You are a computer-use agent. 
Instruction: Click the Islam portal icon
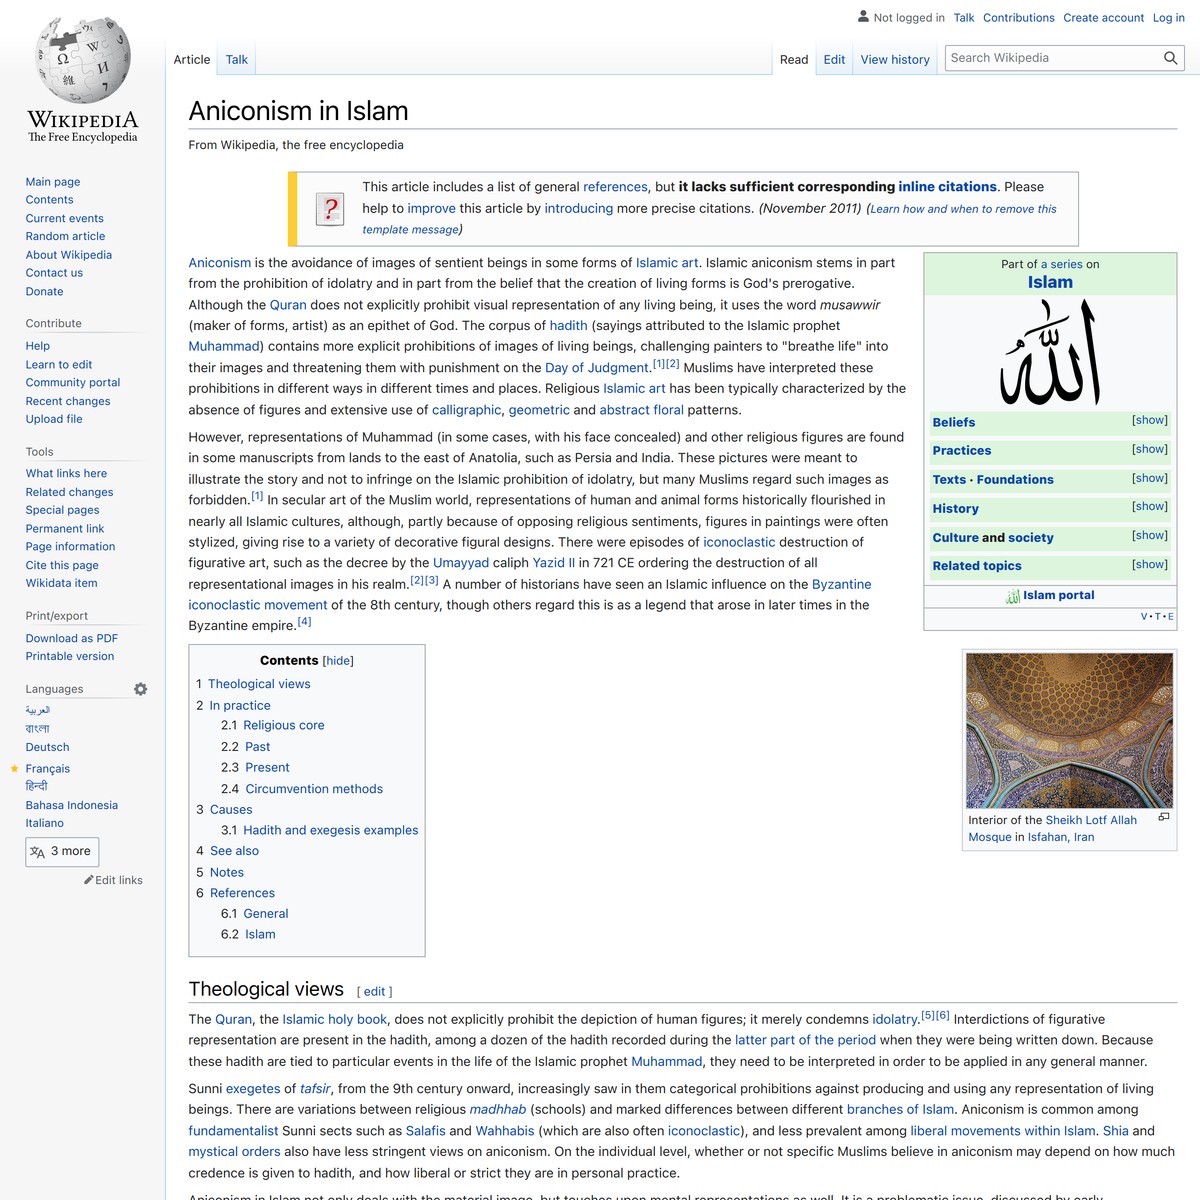click(1012, 596)
